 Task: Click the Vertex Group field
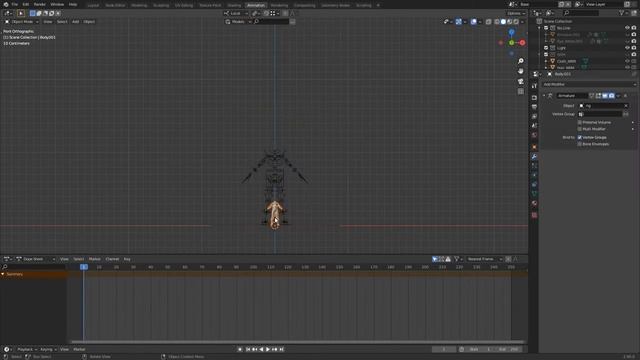click(x=600, y=114)
